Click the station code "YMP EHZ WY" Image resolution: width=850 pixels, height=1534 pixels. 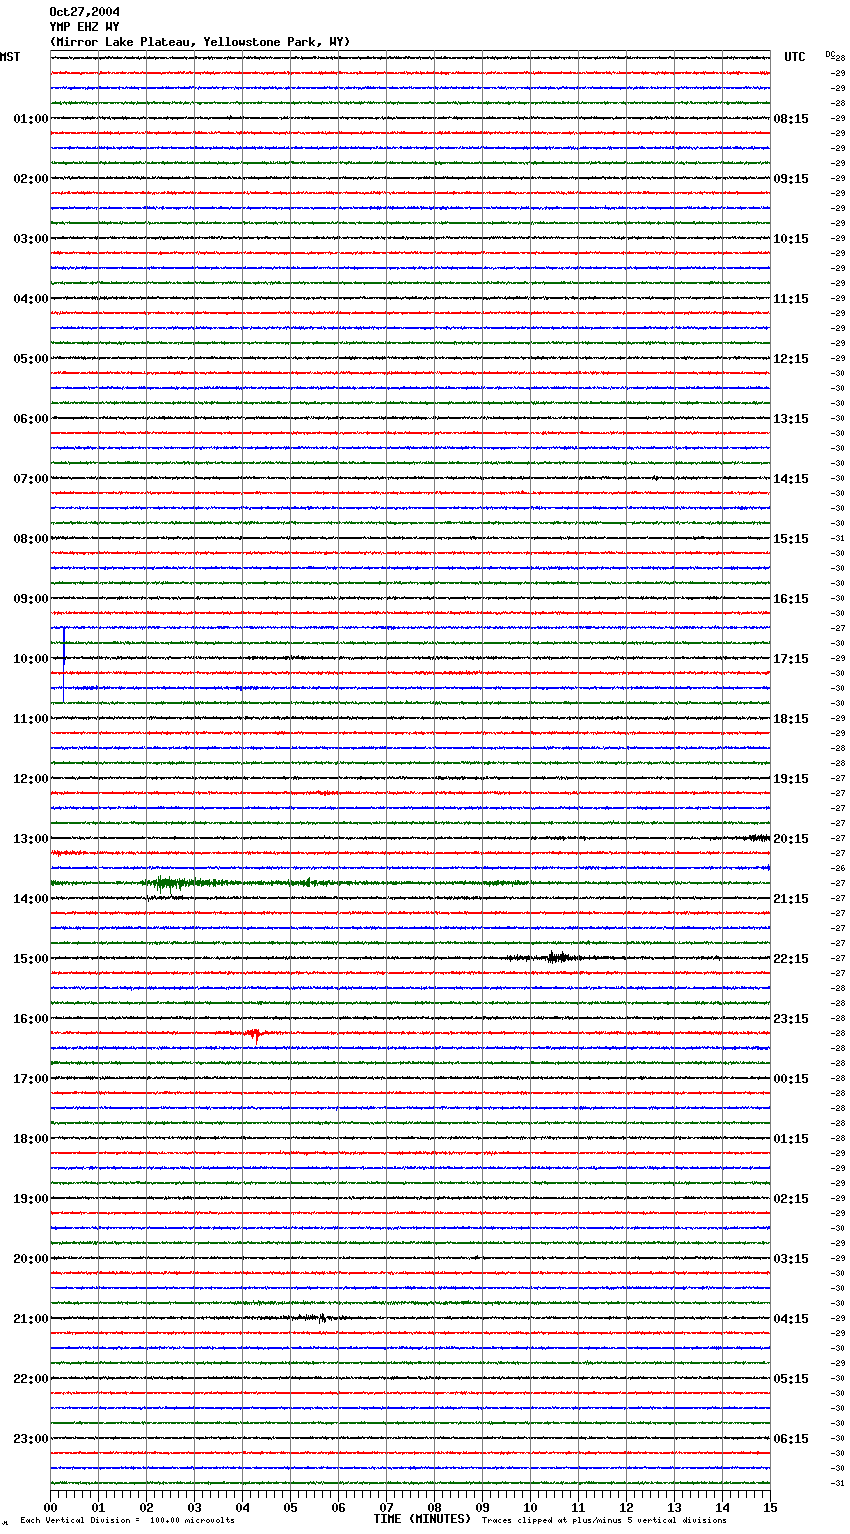click(84, 27)
